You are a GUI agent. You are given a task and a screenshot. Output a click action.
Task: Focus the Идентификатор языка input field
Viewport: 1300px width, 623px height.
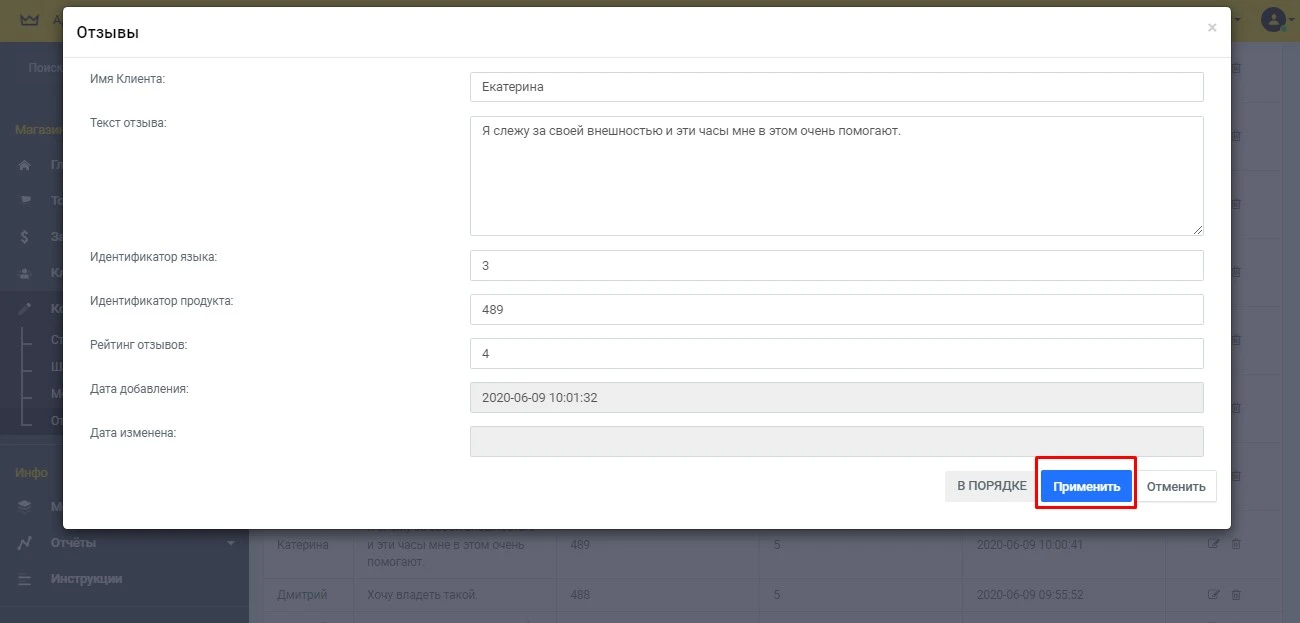[836, 266]
